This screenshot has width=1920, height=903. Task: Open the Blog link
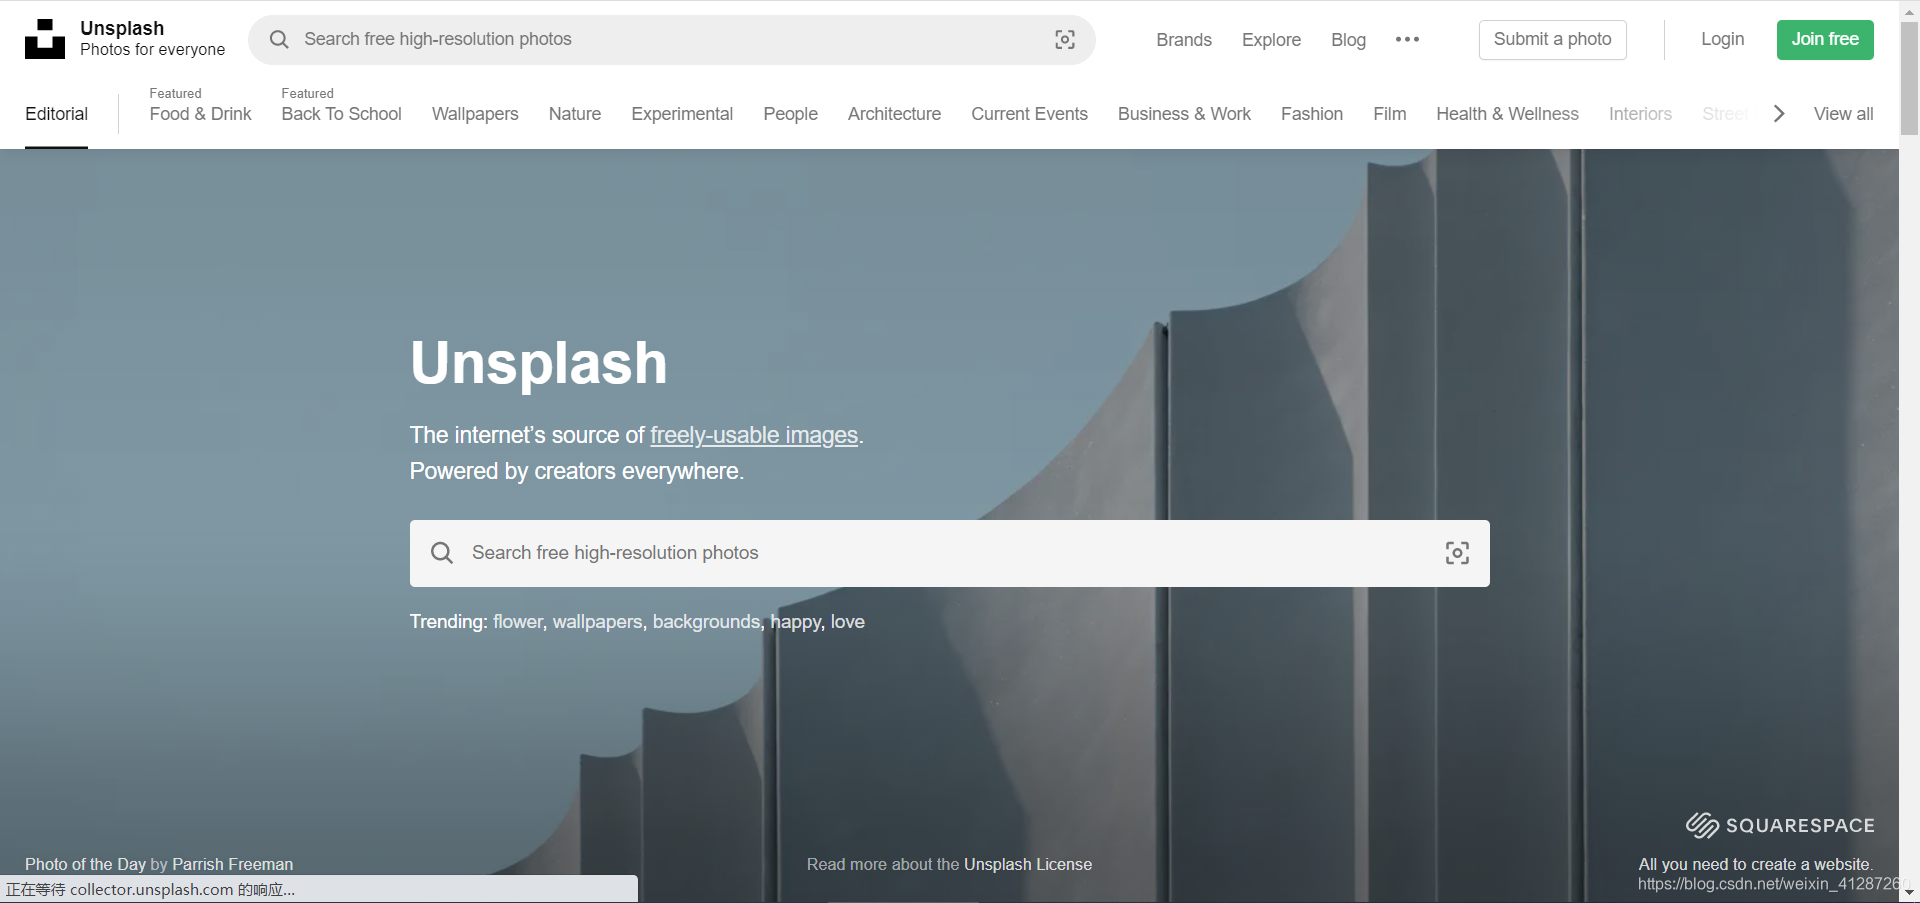point(1348,40)
